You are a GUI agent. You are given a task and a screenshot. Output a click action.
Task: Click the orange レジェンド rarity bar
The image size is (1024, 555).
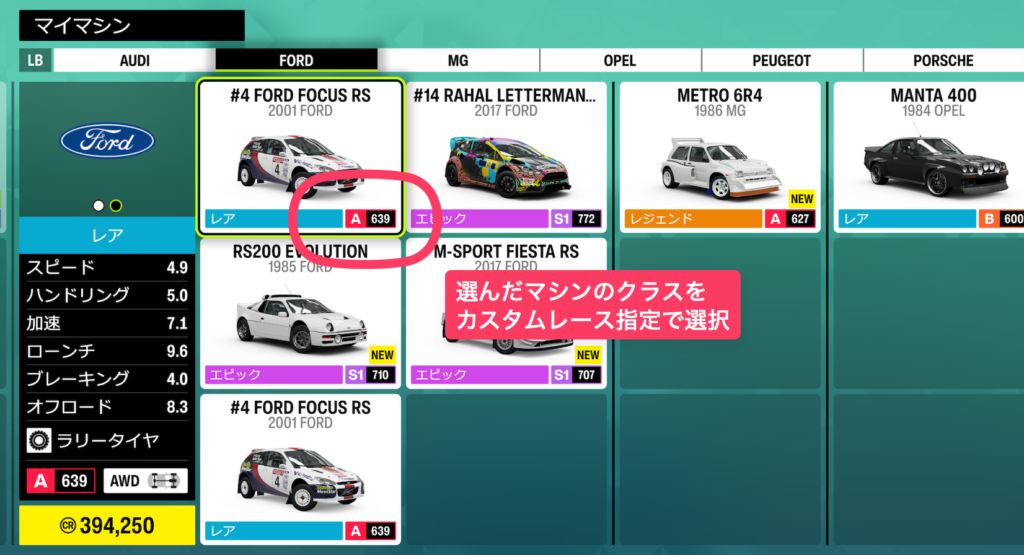click(x=693, y=219)
